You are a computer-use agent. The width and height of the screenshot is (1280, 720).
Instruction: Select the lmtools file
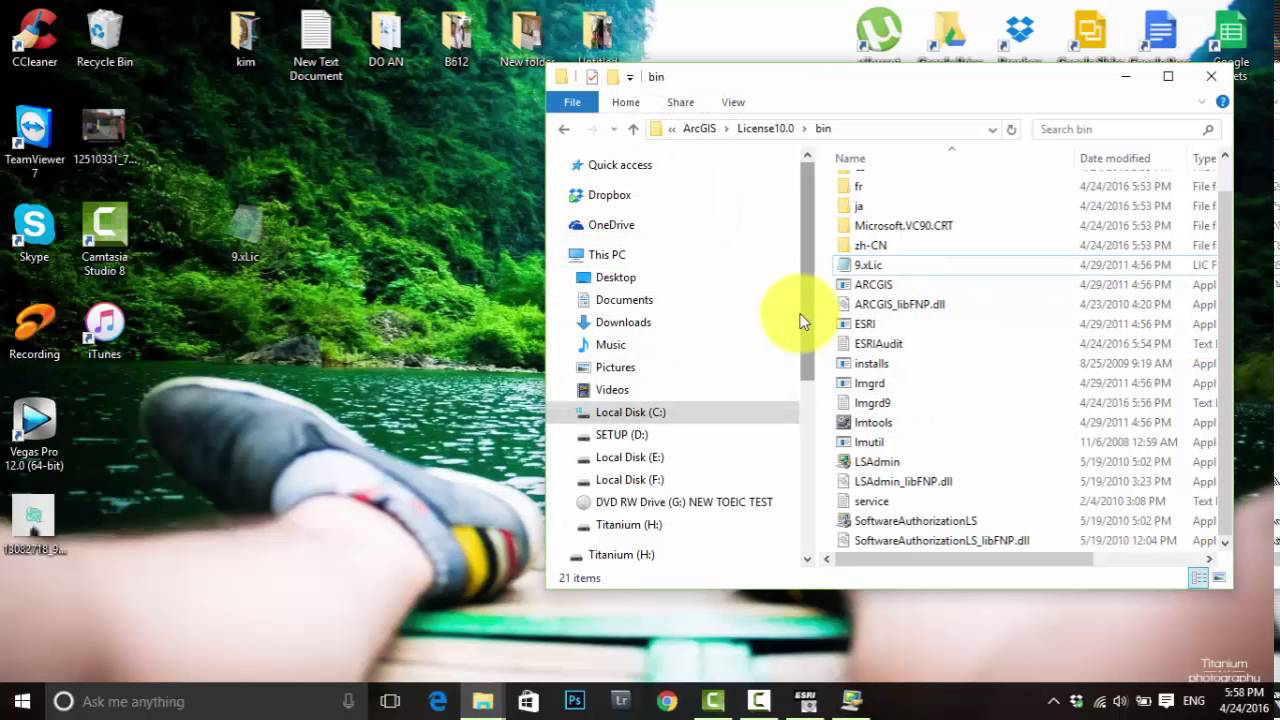pos(873,422)
